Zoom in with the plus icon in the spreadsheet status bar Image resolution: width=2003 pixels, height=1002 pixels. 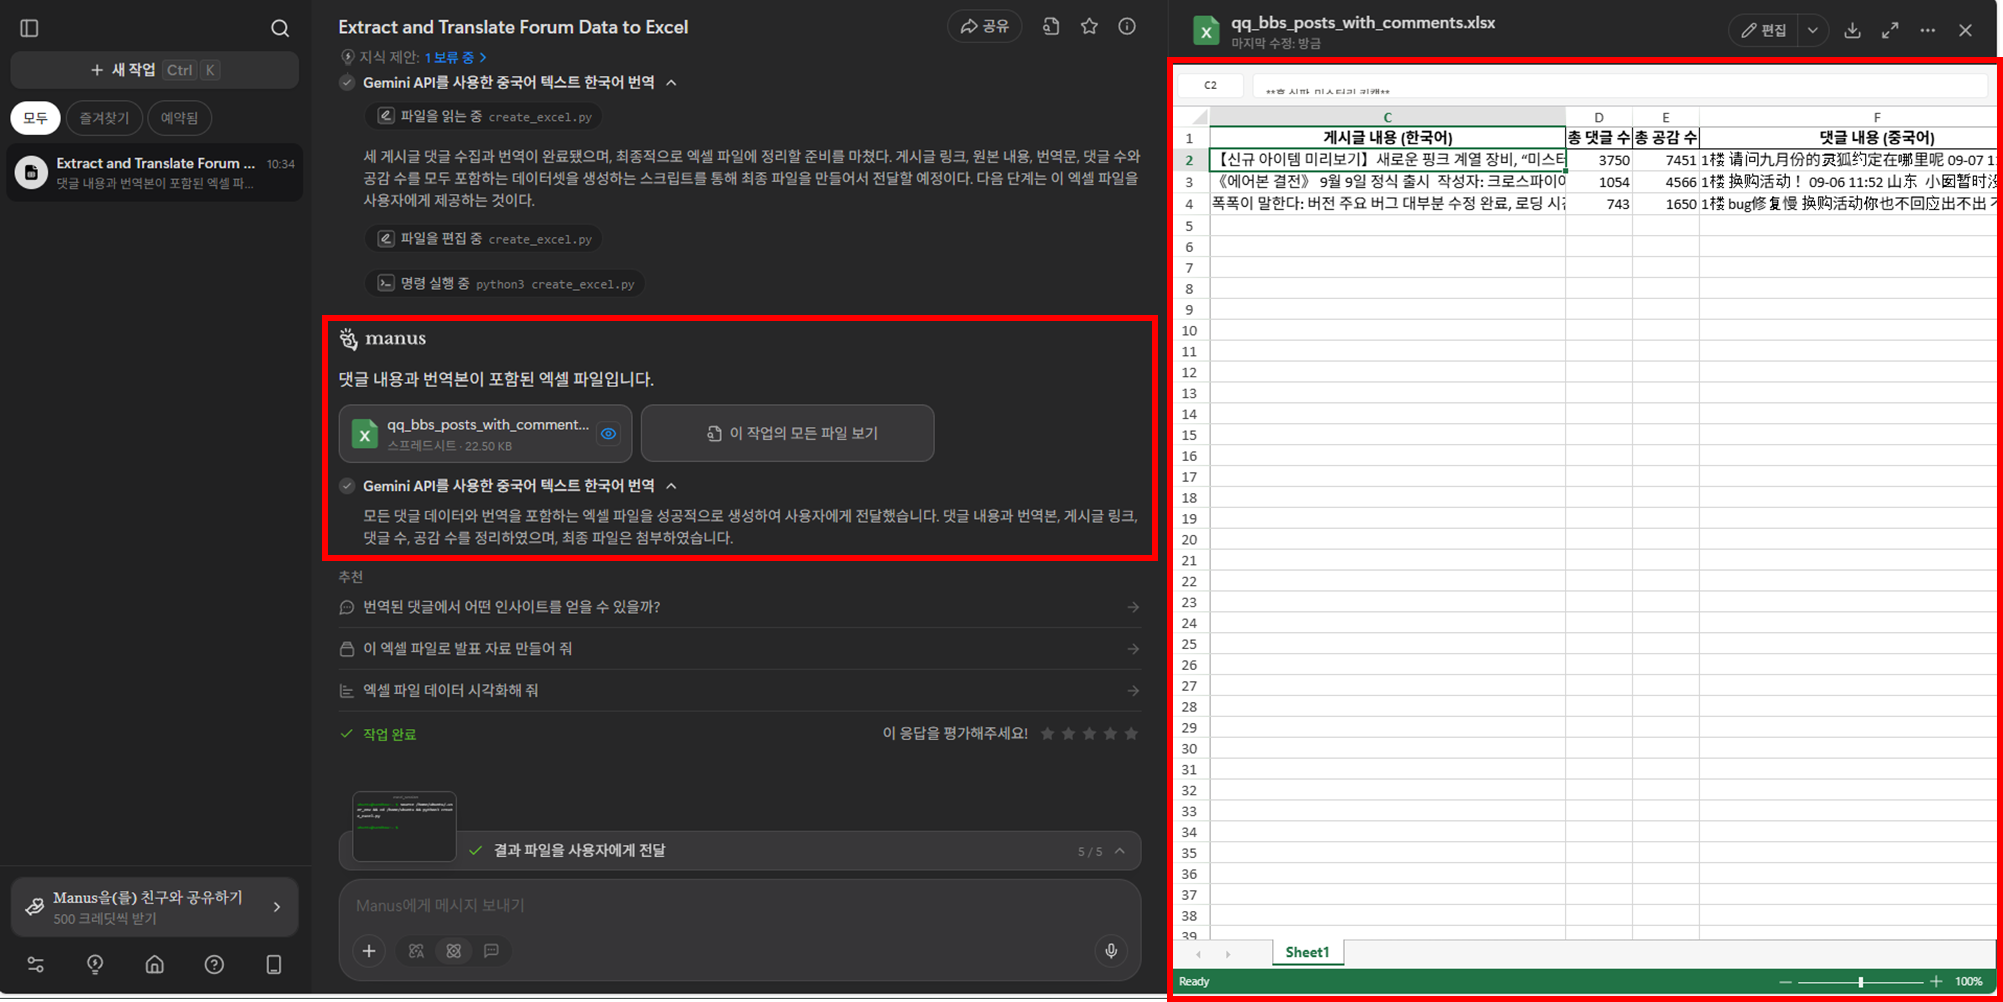click(1936, 982)
